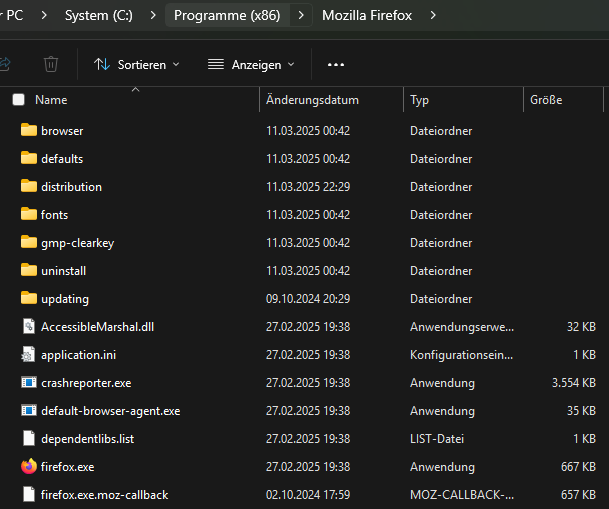Select the firefox.exe.moz-callback file row
Image resolution: width=609 pixels, height=509 pixels.
104,494
